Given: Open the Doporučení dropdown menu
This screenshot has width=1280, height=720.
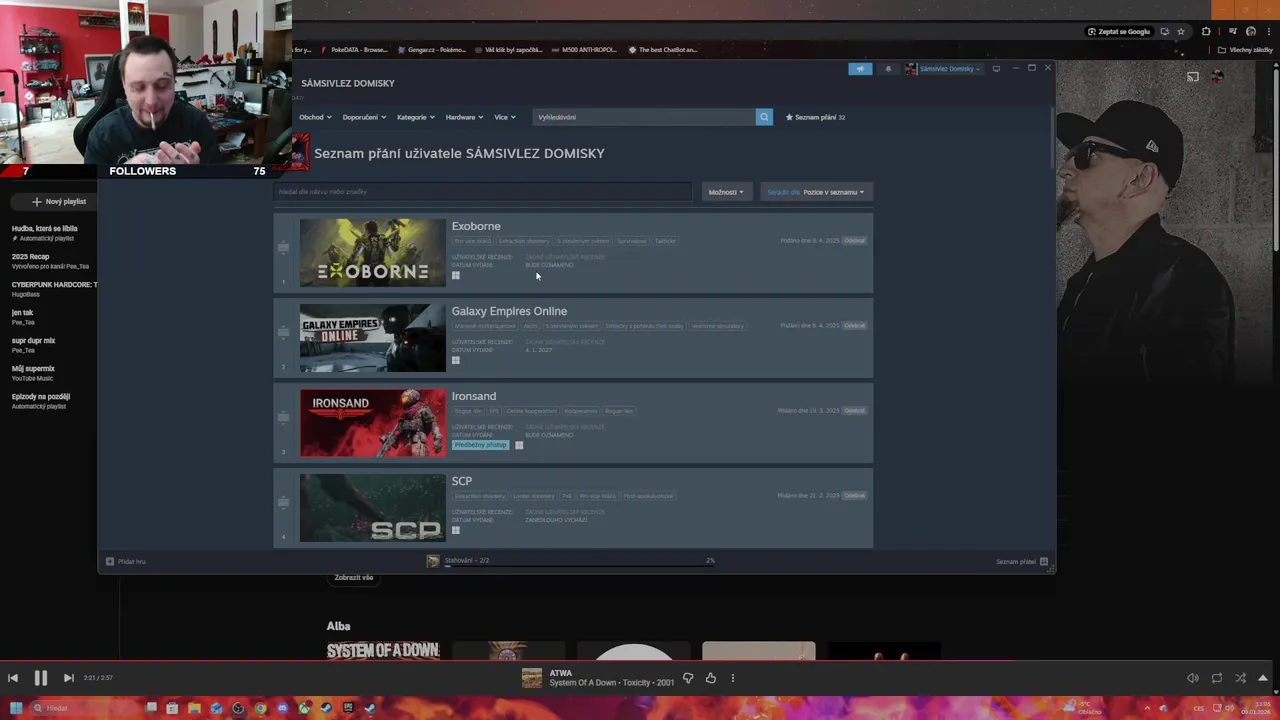Looking at the screenshot, I should pyautogui.click(x=364, y=117).
